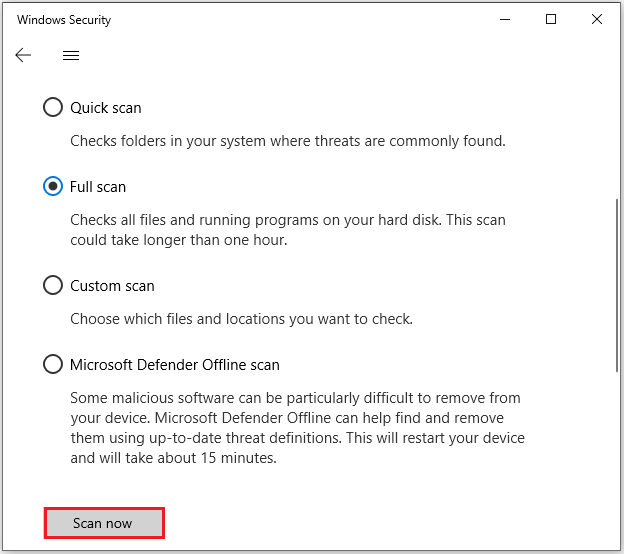Click the description under Quick scan
Viewport: 624px width, 554px height.
pos(288,141)
